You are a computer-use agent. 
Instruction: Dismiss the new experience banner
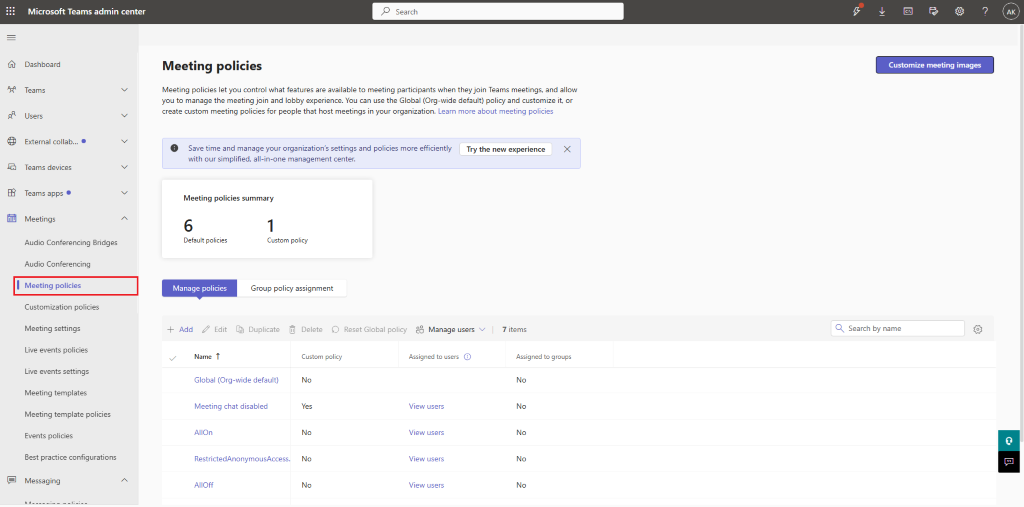click(567, 149)
